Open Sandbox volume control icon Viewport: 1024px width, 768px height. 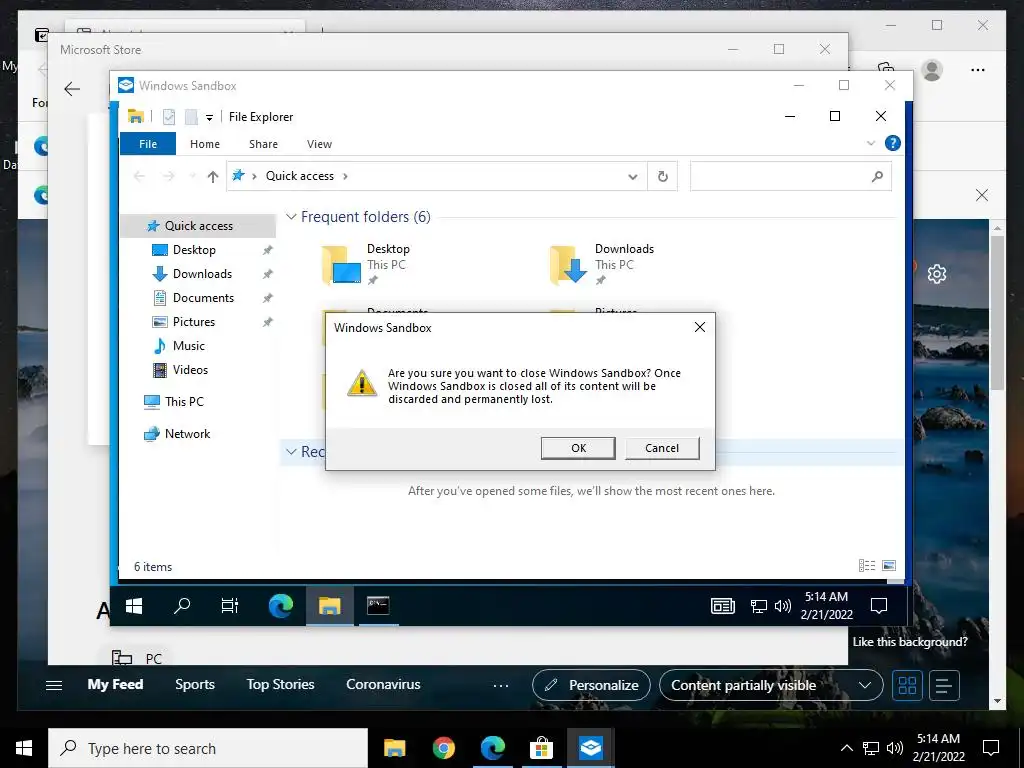pyautogui.click(x=782, y=606)
